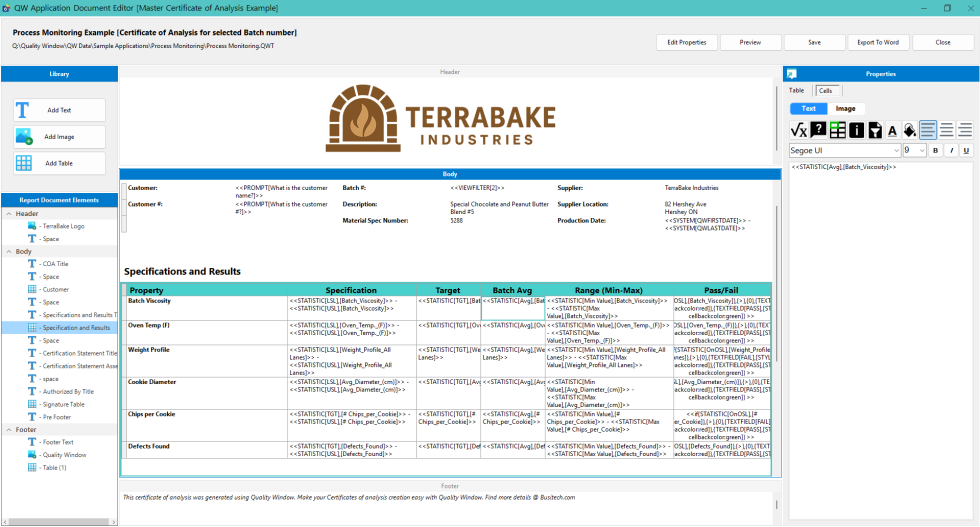Click the Properties panel header icon
Screen dimensions: 980x527
point(791,74)
